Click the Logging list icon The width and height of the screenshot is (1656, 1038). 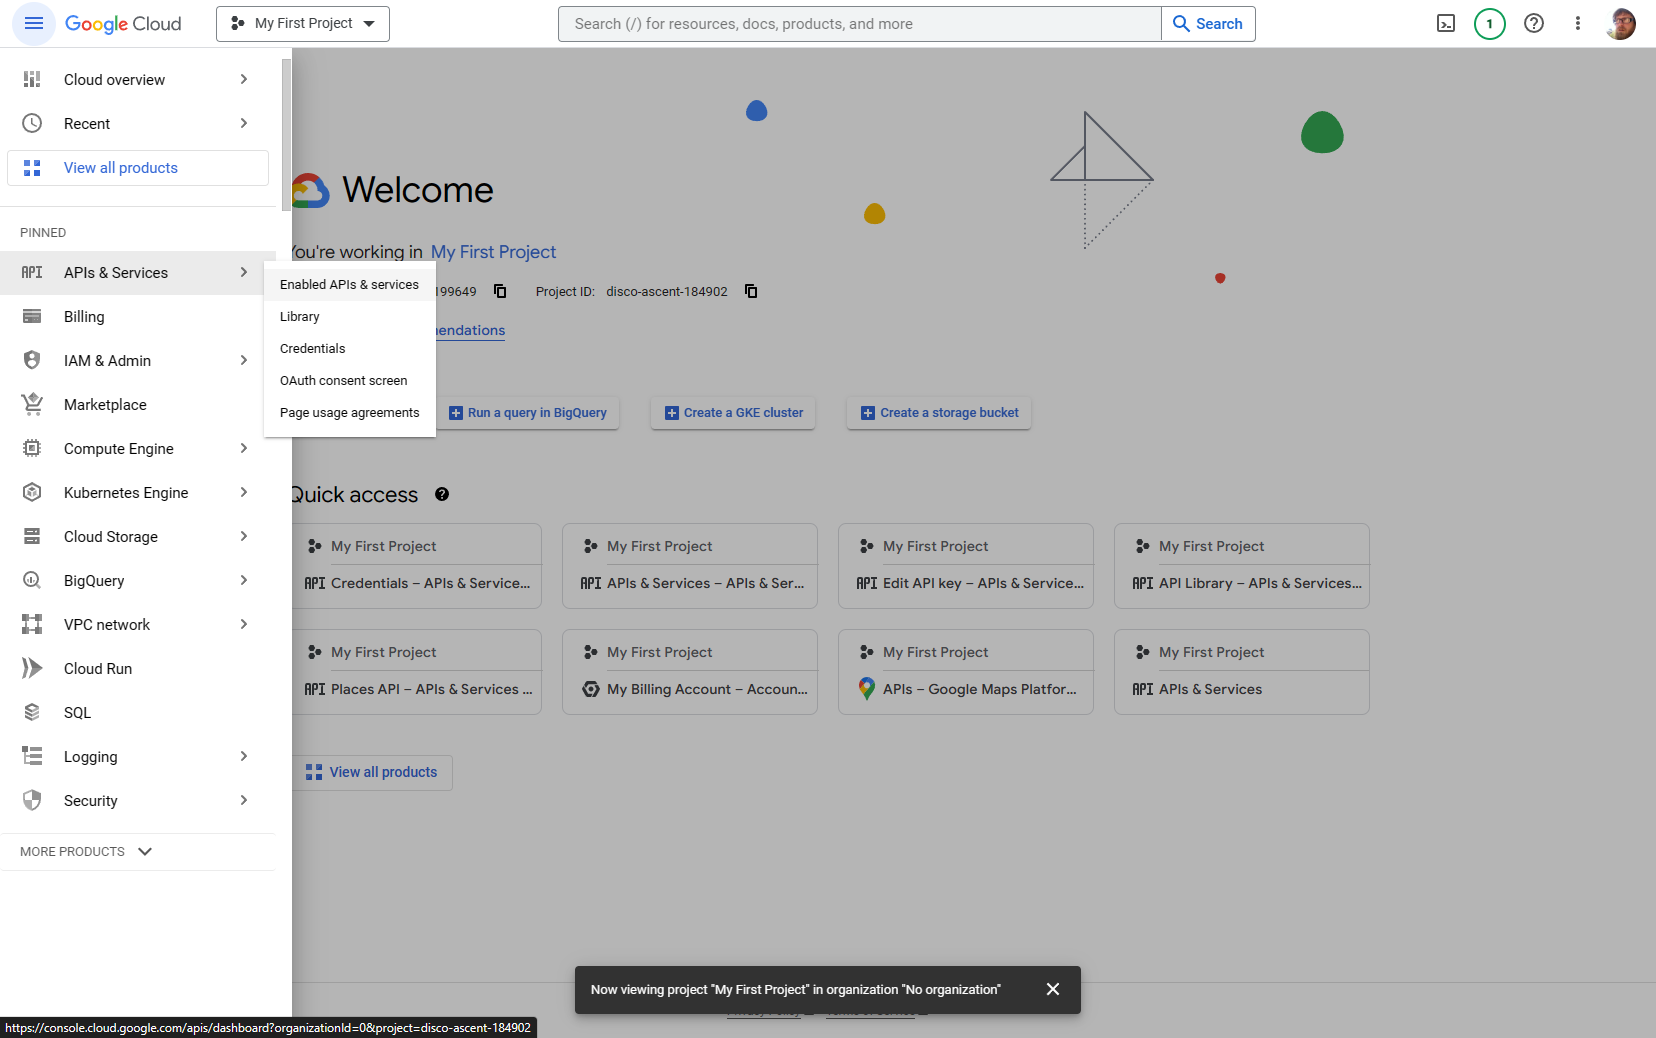point(32,756)
